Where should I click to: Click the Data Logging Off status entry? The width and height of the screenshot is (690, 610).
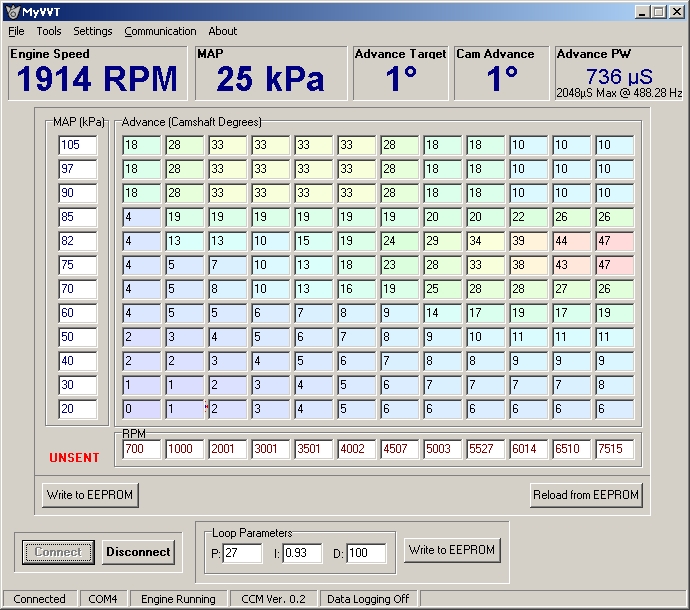pos(368,599)
